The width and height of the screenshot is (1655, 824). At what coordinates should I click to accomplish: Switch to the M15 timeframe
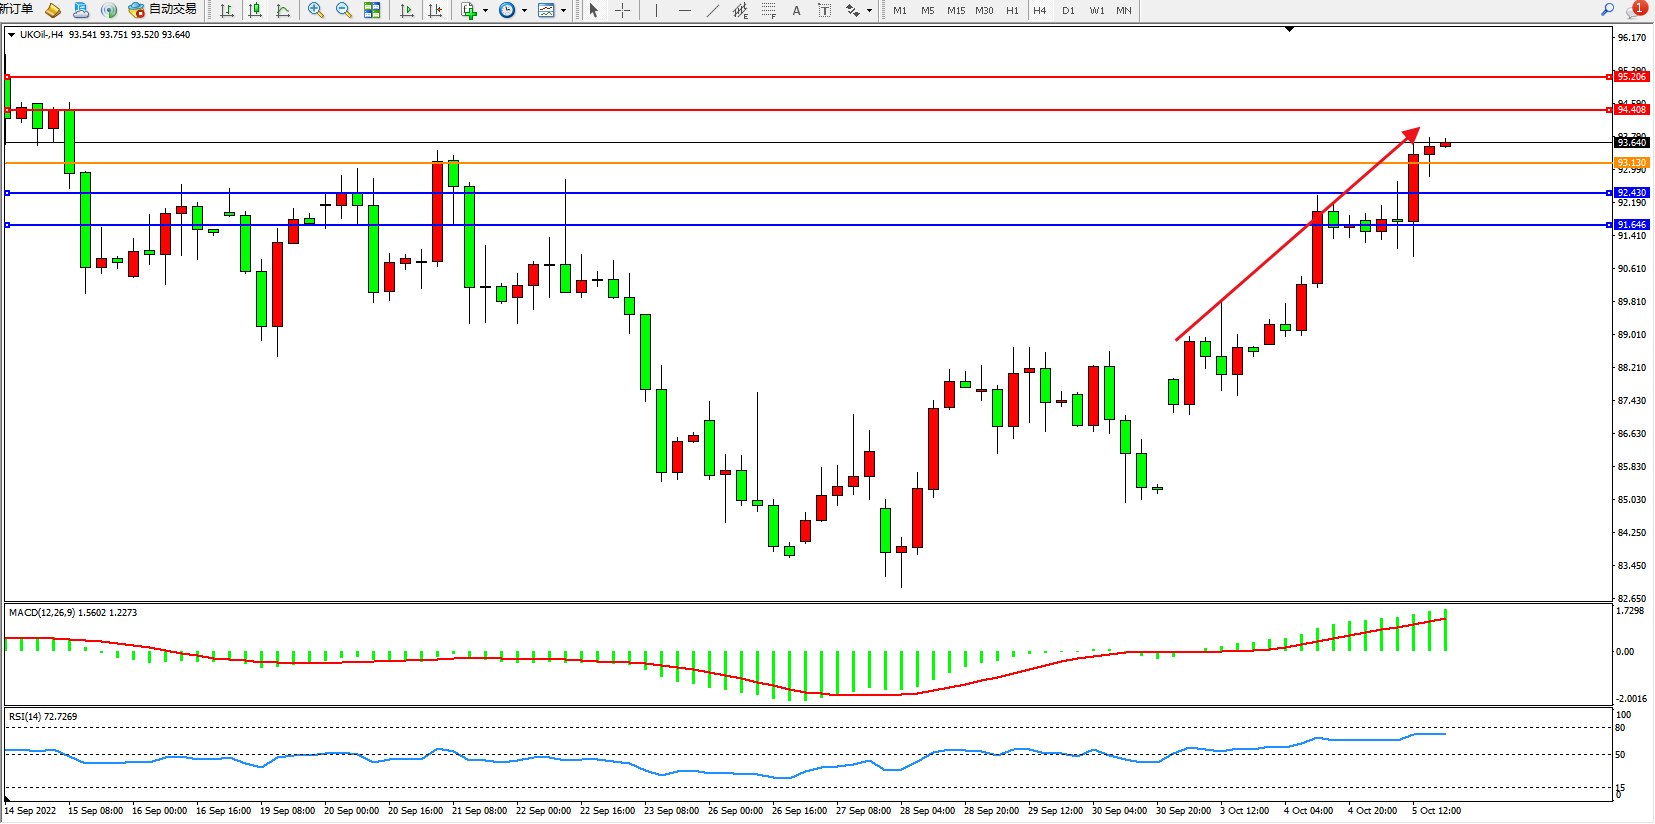tap(956, 10)
